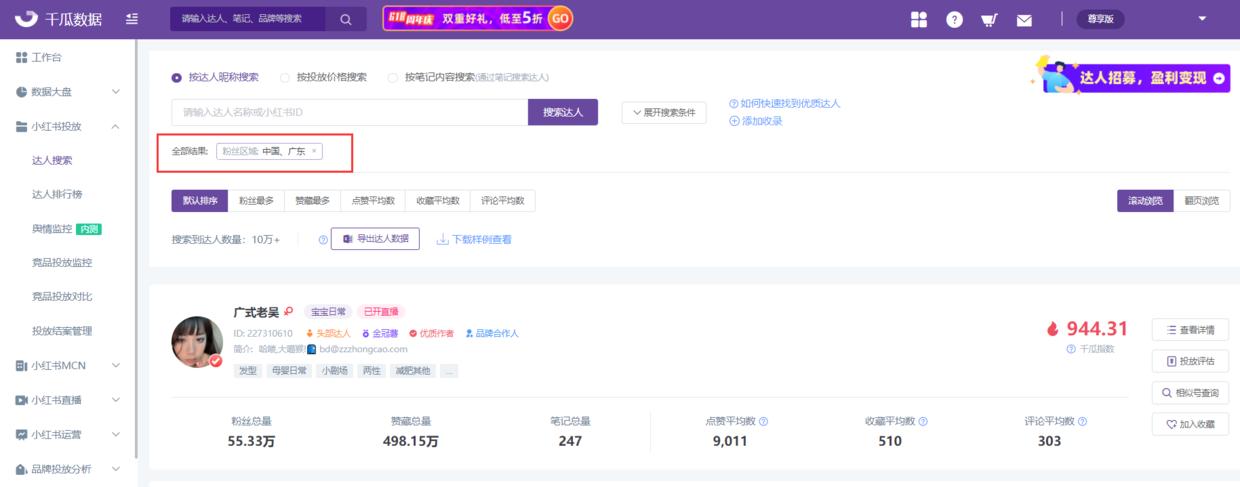Click the 千瓜指数 help icon

click(x=1071, y=349)
